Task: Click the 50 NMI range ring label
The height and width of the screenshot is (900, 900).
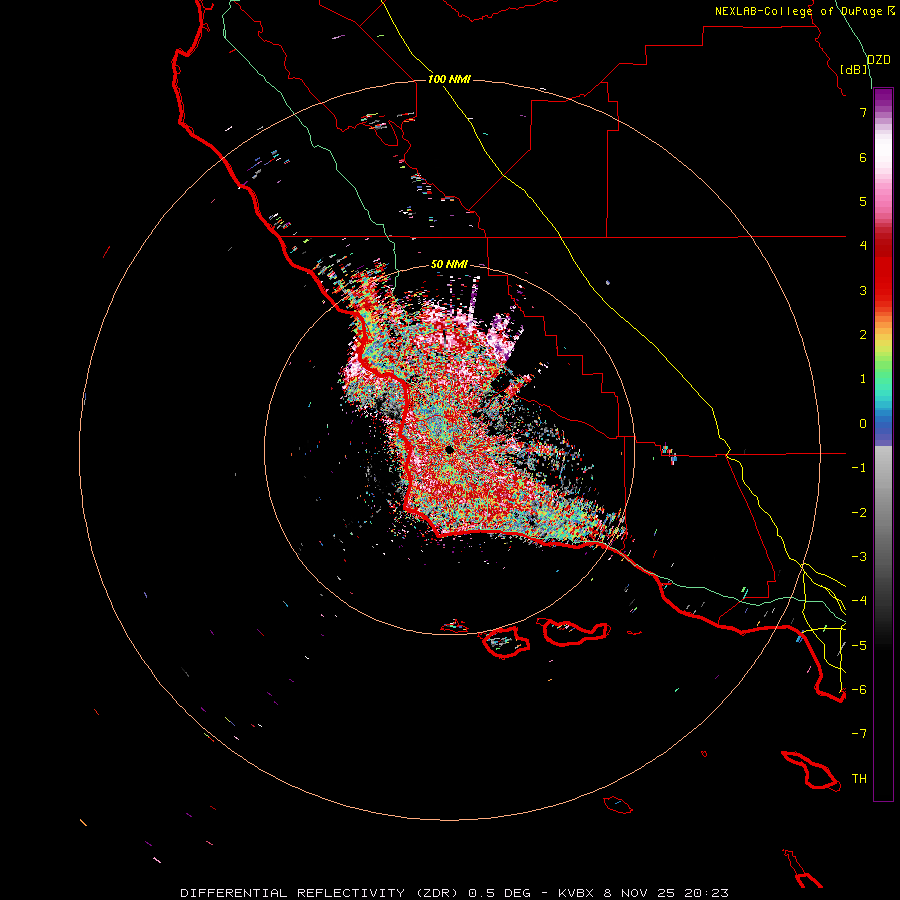Action: point(449,264)
